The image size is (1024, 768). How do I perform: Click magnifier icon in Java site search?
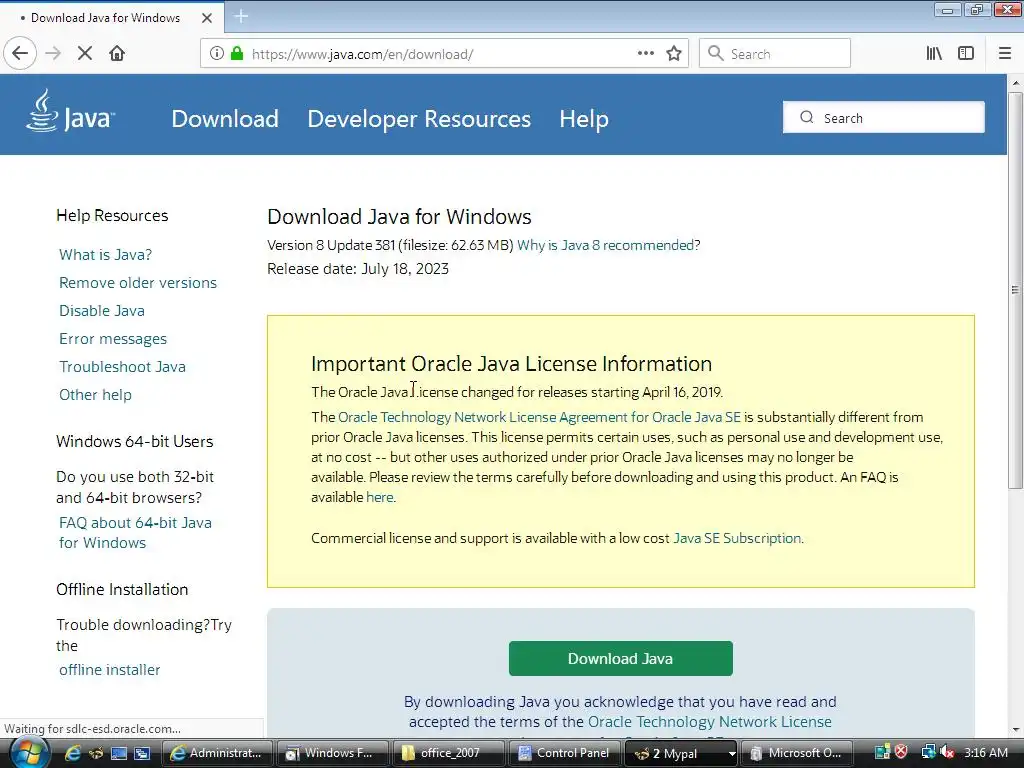coord(807,117)
